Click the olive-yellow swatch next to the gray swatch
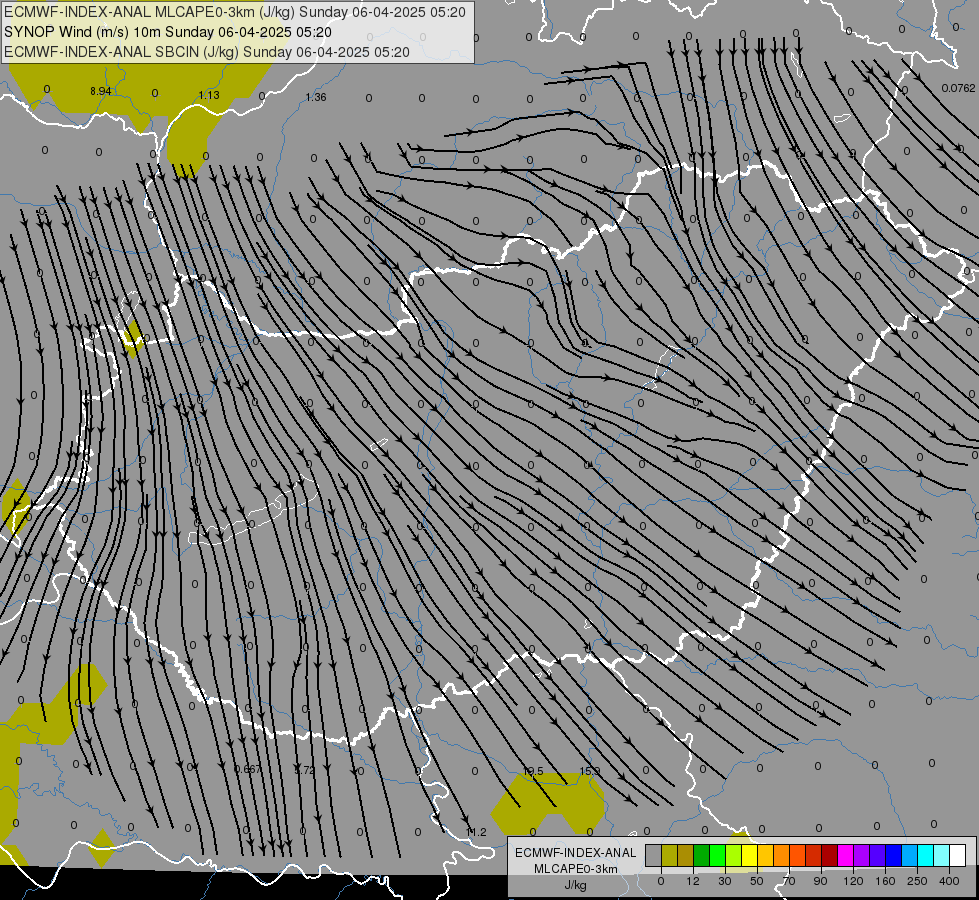Image resolution: width=979 pixels, height=900 pixels. [x=669, y=855]
